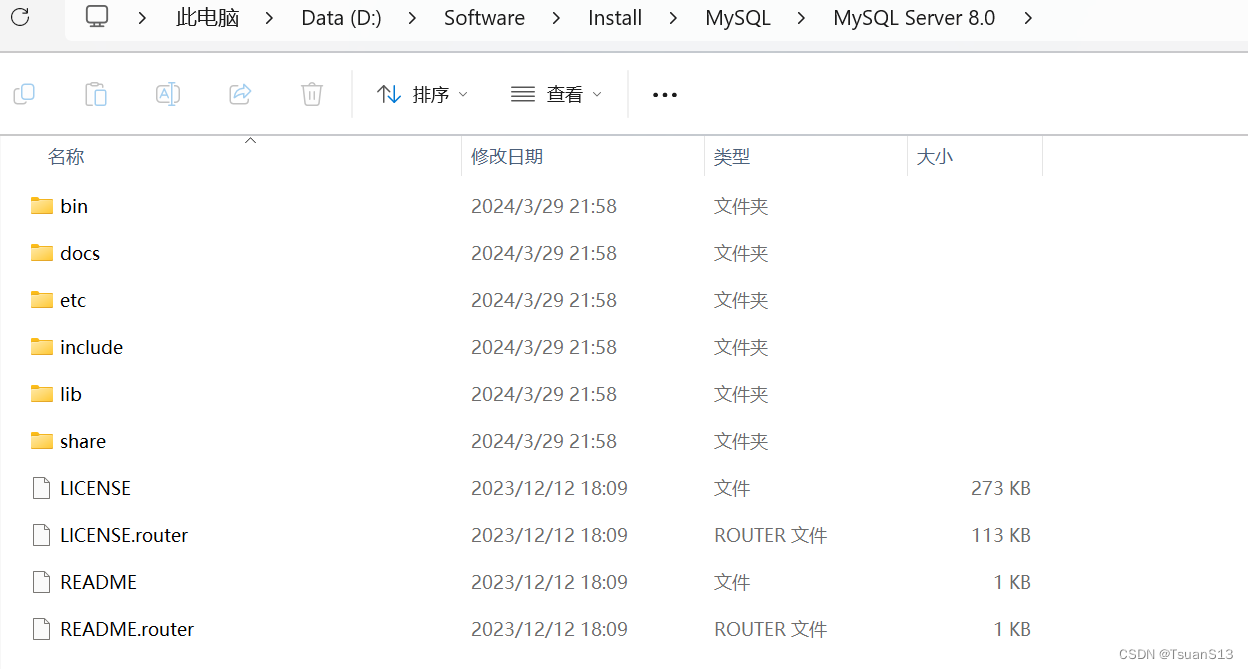Click the README file icon

pos(41,582)
